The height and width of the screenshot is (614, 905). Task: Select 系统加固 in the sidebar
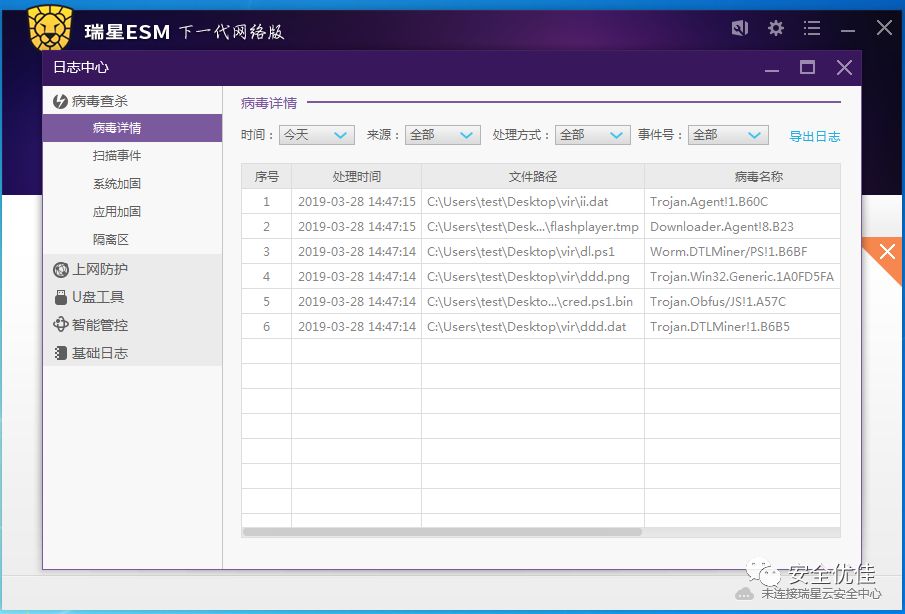pyautogui.click(x=132, y=184)
